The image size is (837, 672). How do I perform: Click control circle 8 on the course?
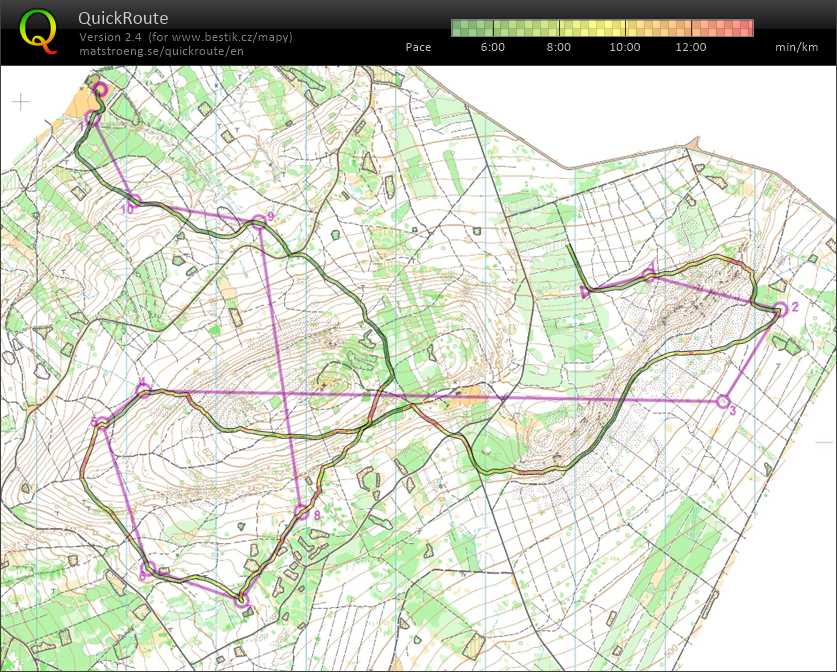click(x=303, y=513)
